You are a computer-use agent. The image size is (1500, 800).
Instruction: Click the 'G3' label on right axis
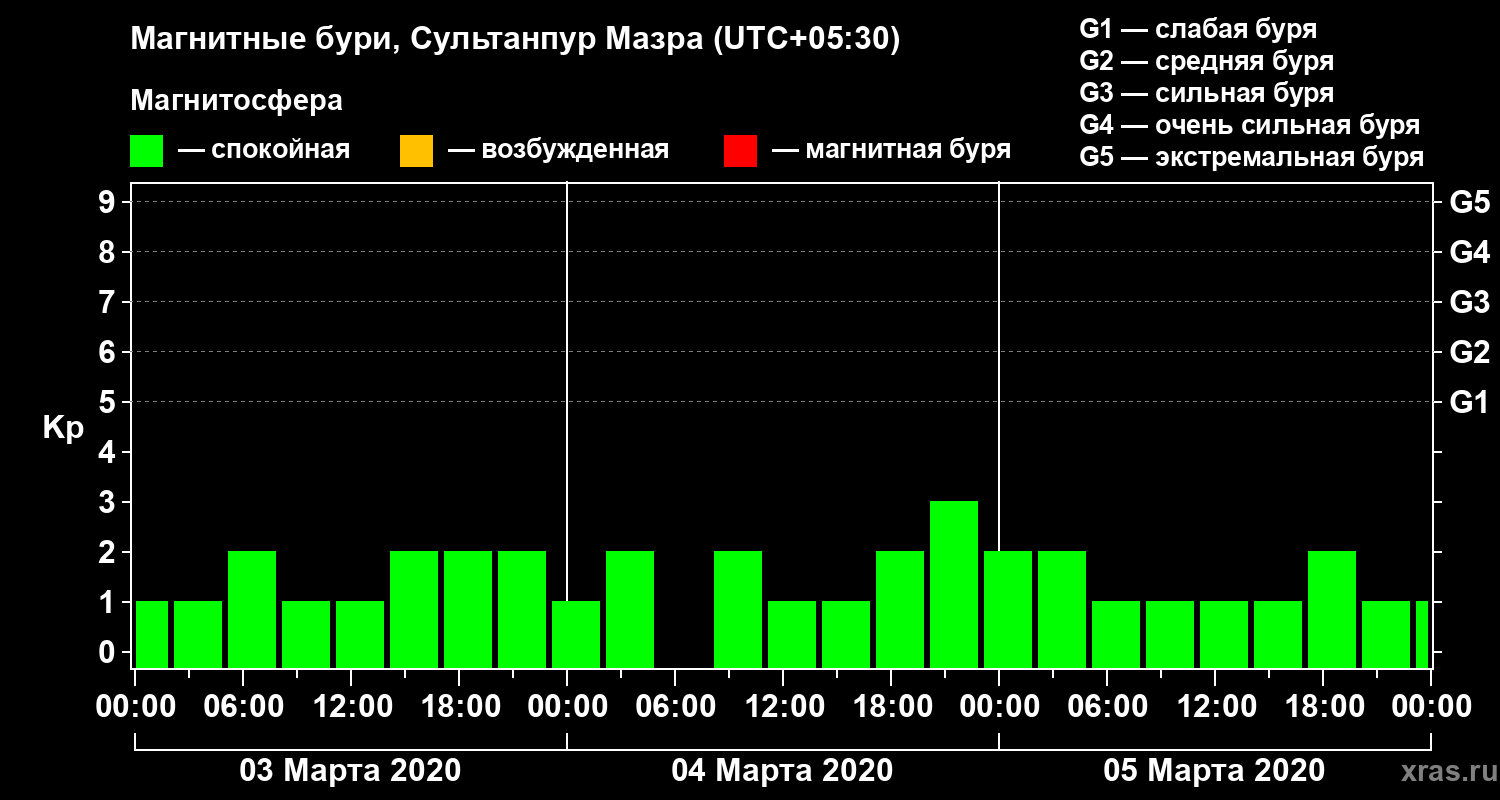pos(1470,302)
